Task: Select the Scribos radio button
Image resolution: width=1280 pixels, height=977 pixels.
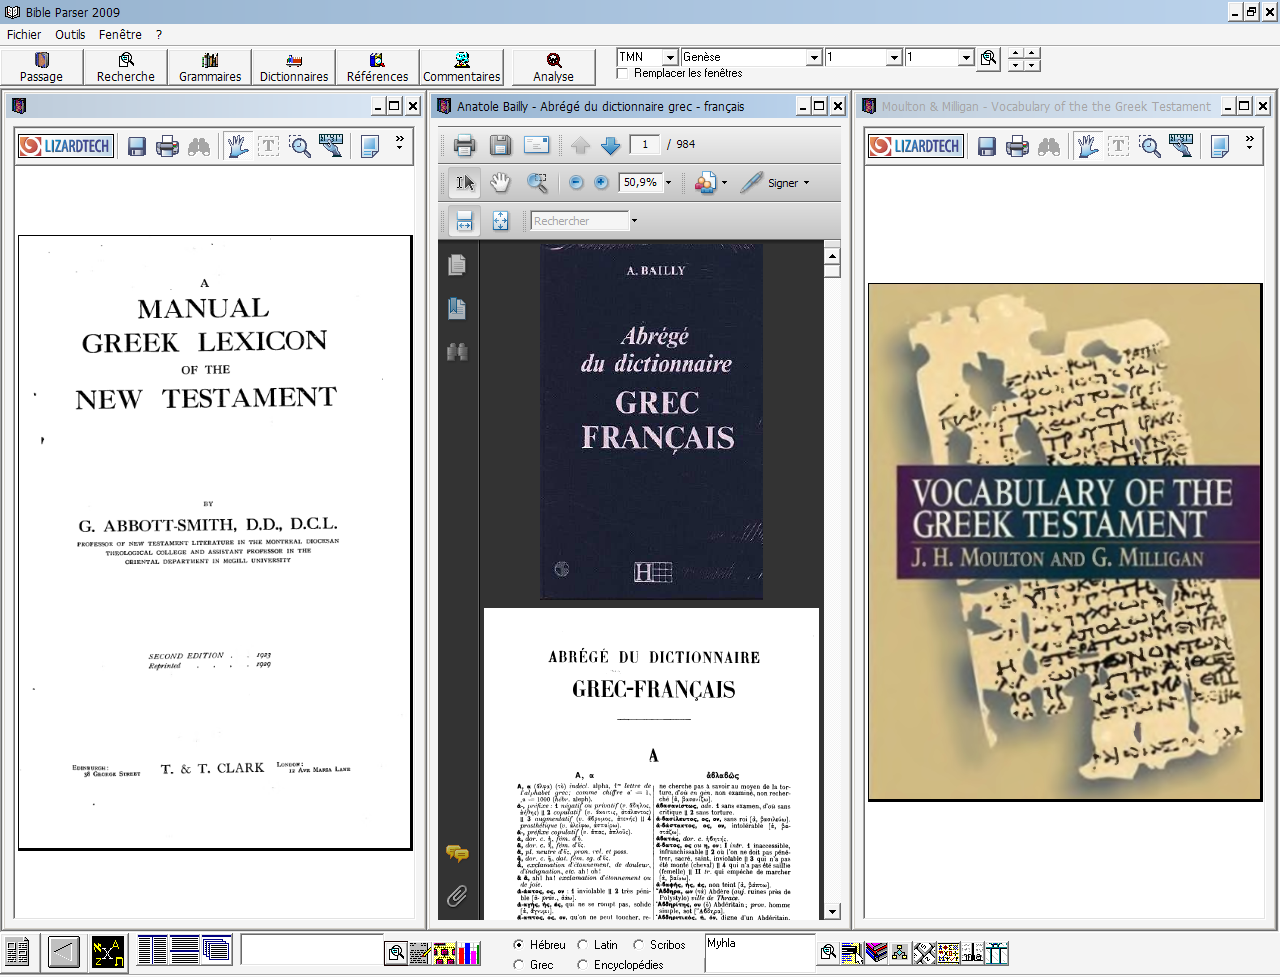Action: [639, 944]
